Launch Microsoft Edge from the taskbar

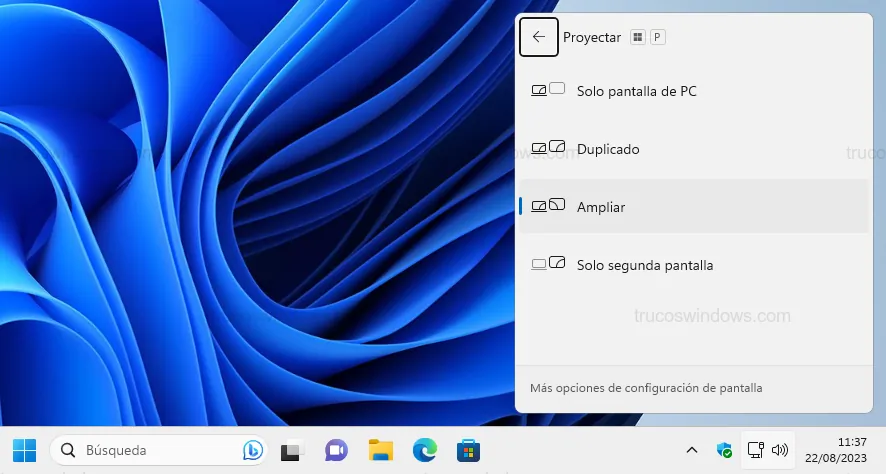point(424,450)
